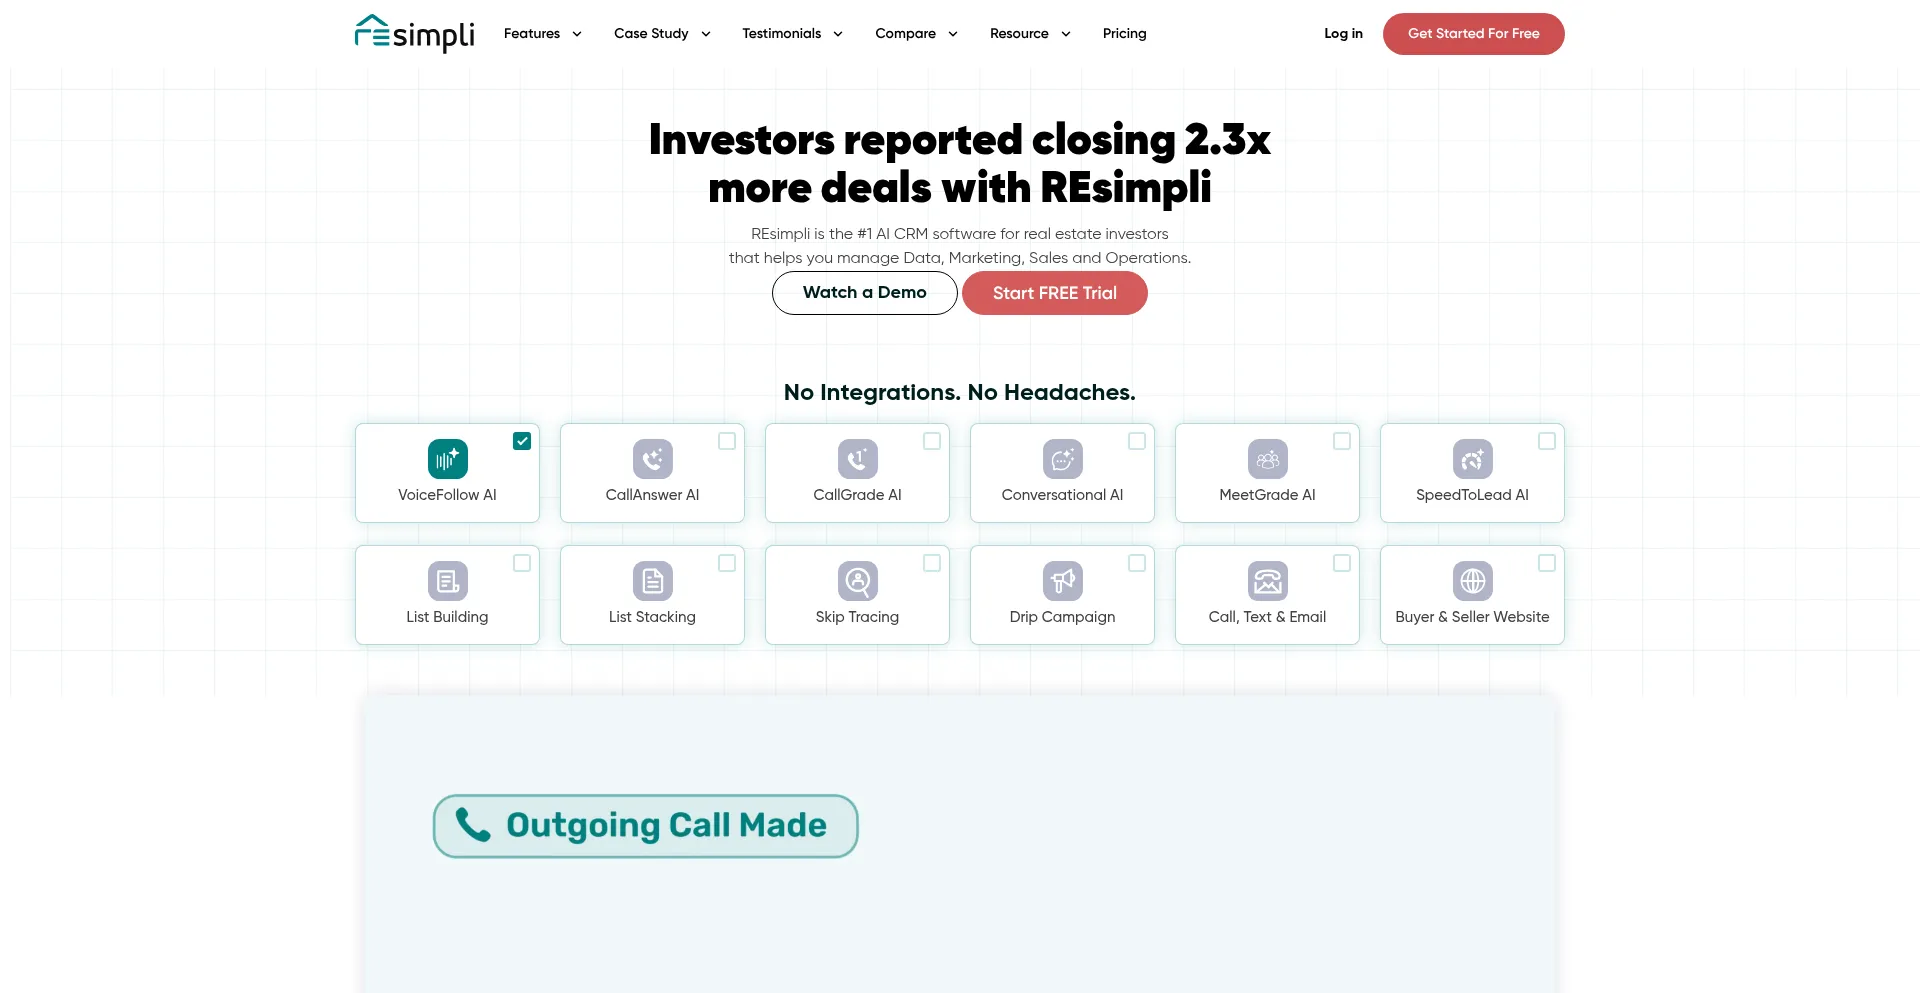Open the Features menu label
Image resolution: width=1920 pixels, height=993 pixels.
532,33
